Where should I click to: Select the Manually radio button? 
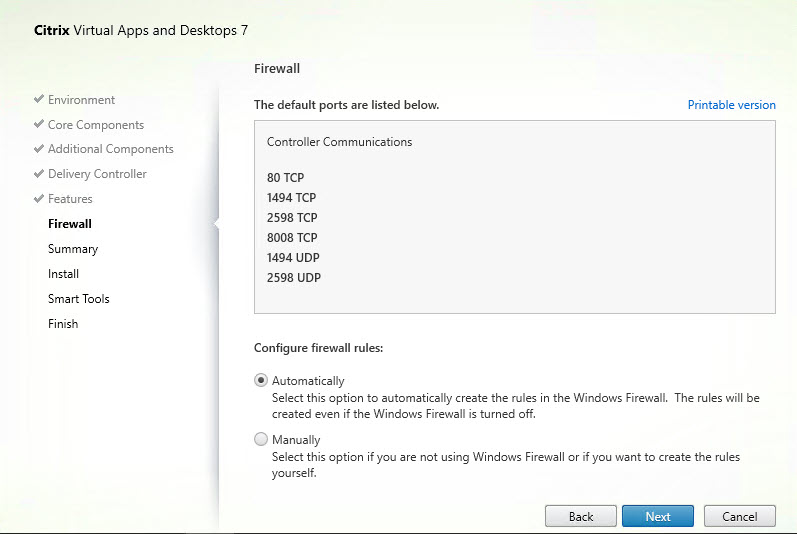pos(261,439)
